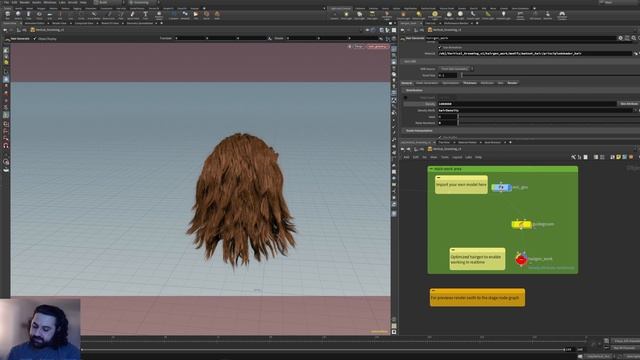Open the Density Attrib field dropdown arrow
Viewport: 640px width, 360px height.
(x=635, y=110)
